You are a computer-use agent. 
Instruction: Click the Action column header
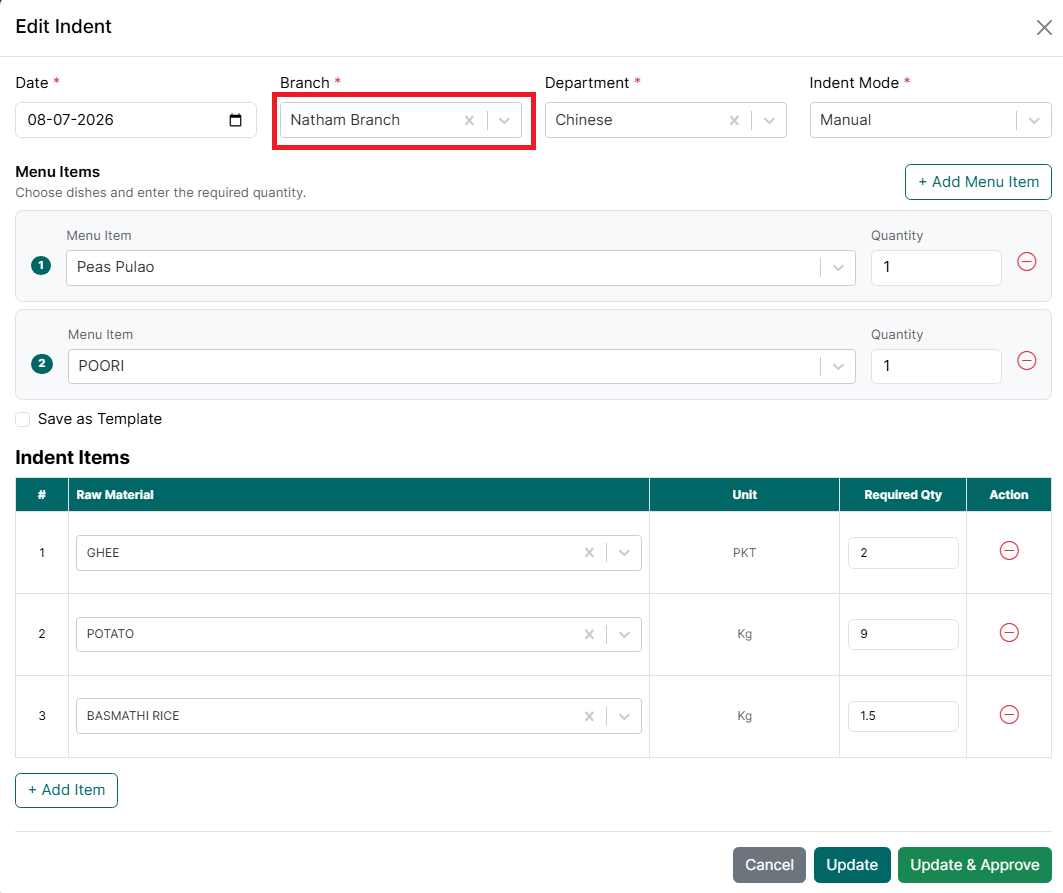pyautogui.click(x=1009, y=495)
